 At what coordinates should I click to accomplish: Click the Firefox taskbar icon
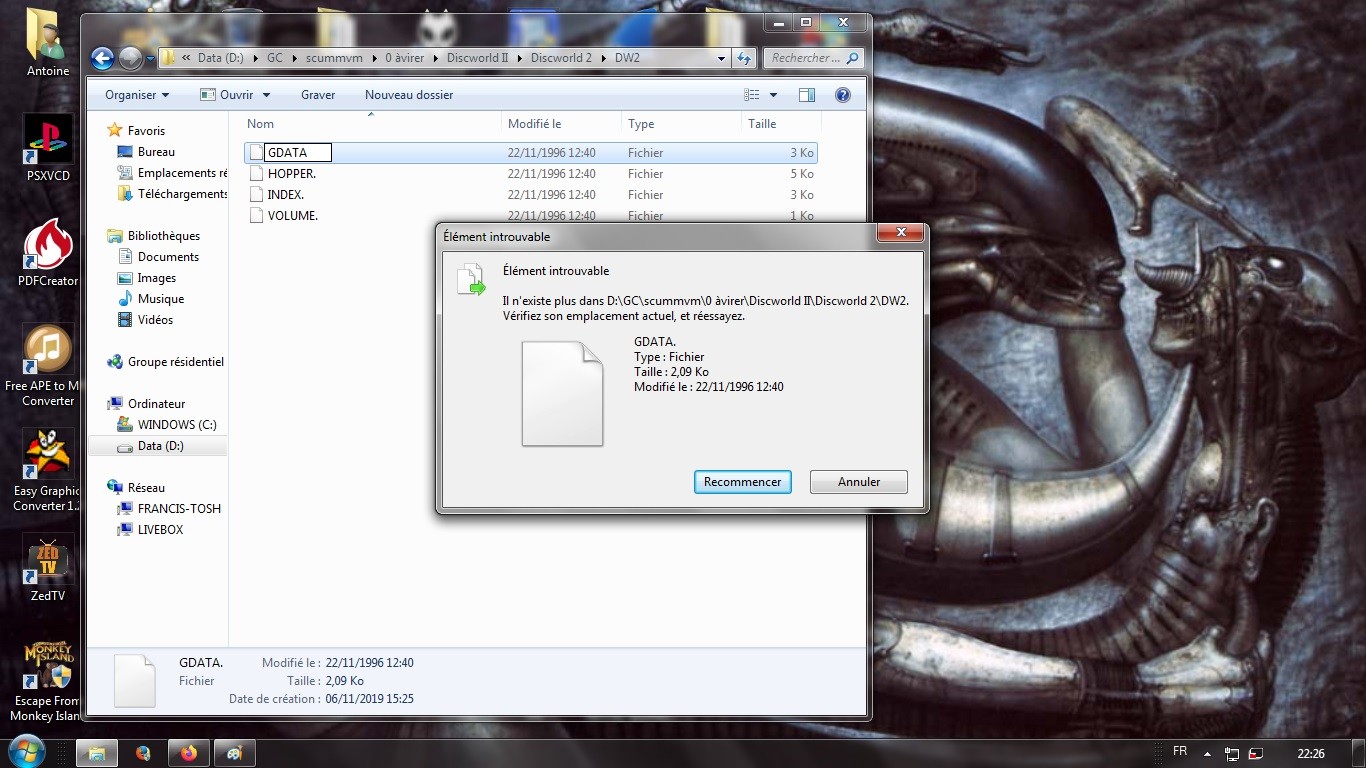coord(189,753)
